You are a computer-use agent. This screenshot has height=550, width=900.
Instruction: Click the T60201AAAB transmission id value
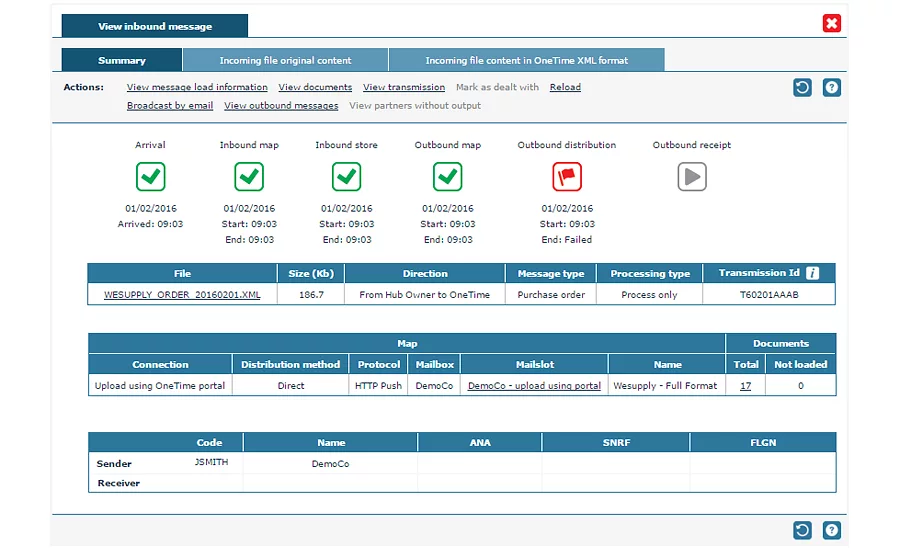769,295
